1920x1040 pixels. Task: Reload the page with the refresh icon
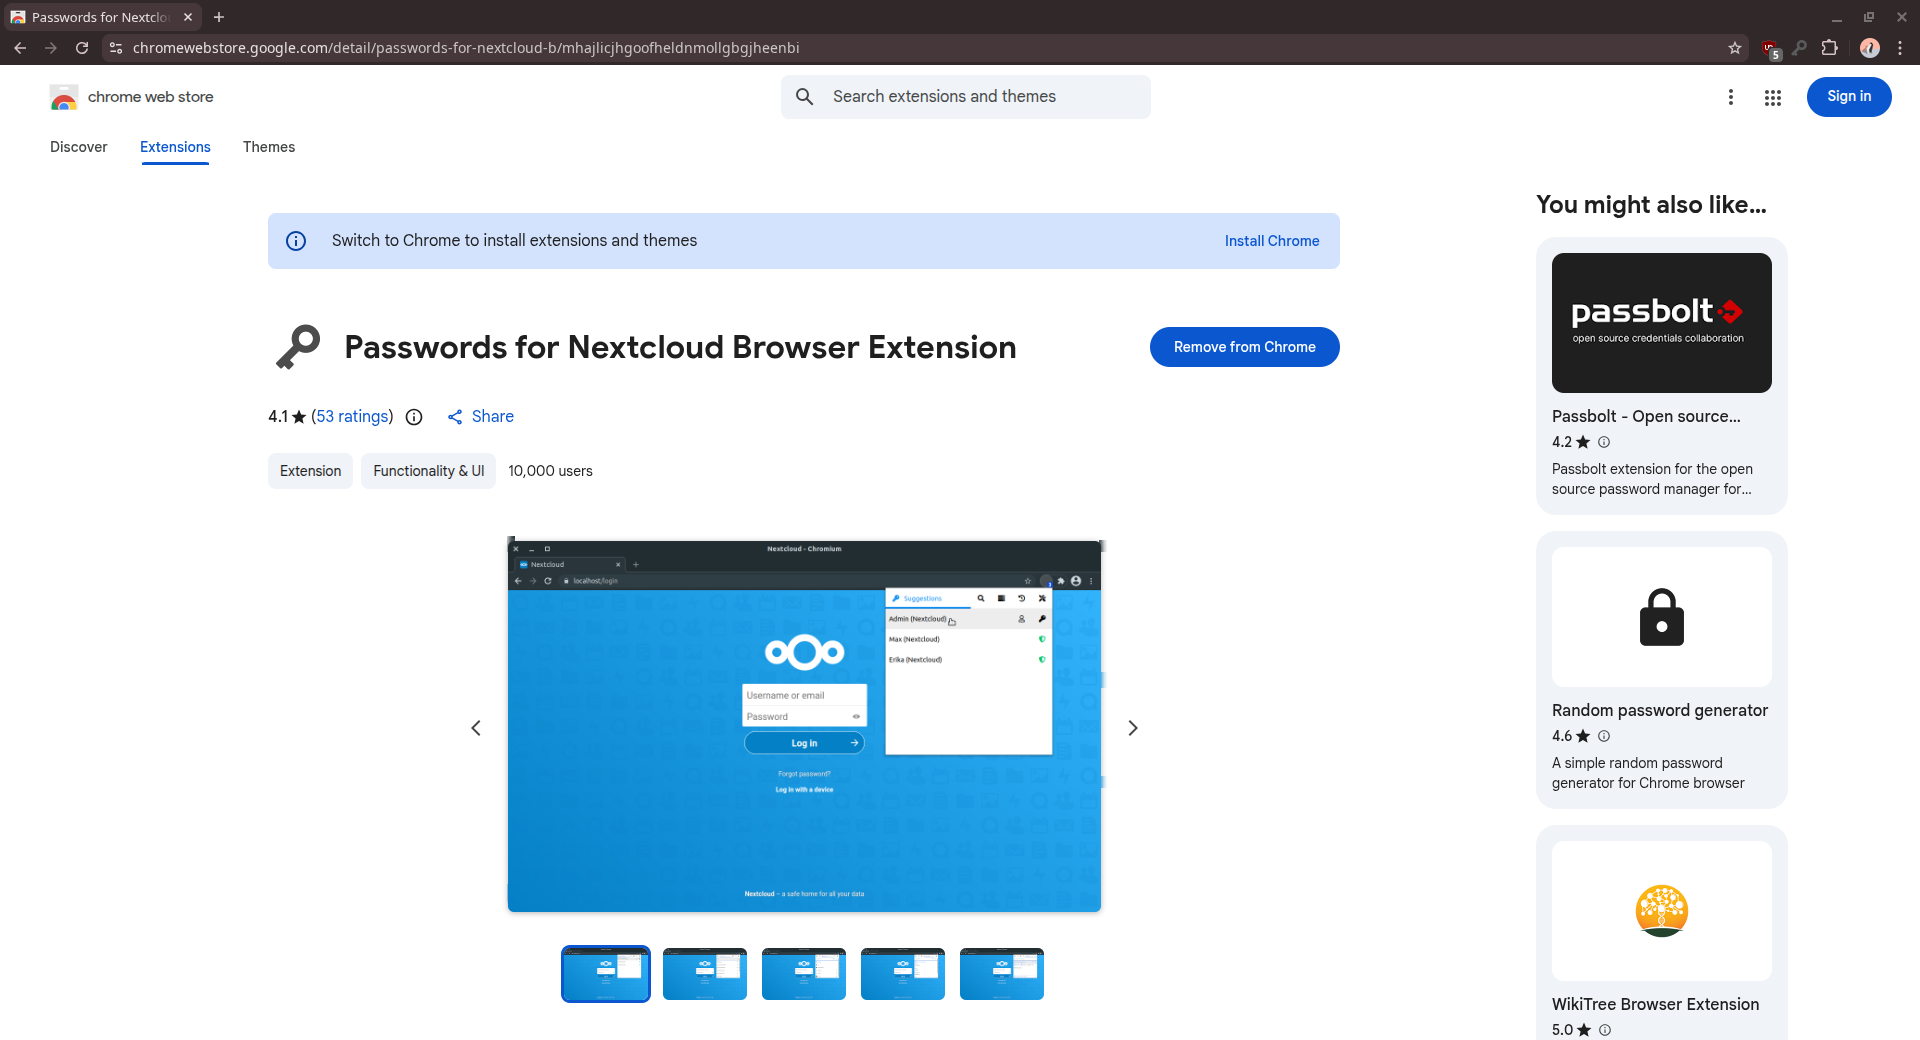click(82, 48)
